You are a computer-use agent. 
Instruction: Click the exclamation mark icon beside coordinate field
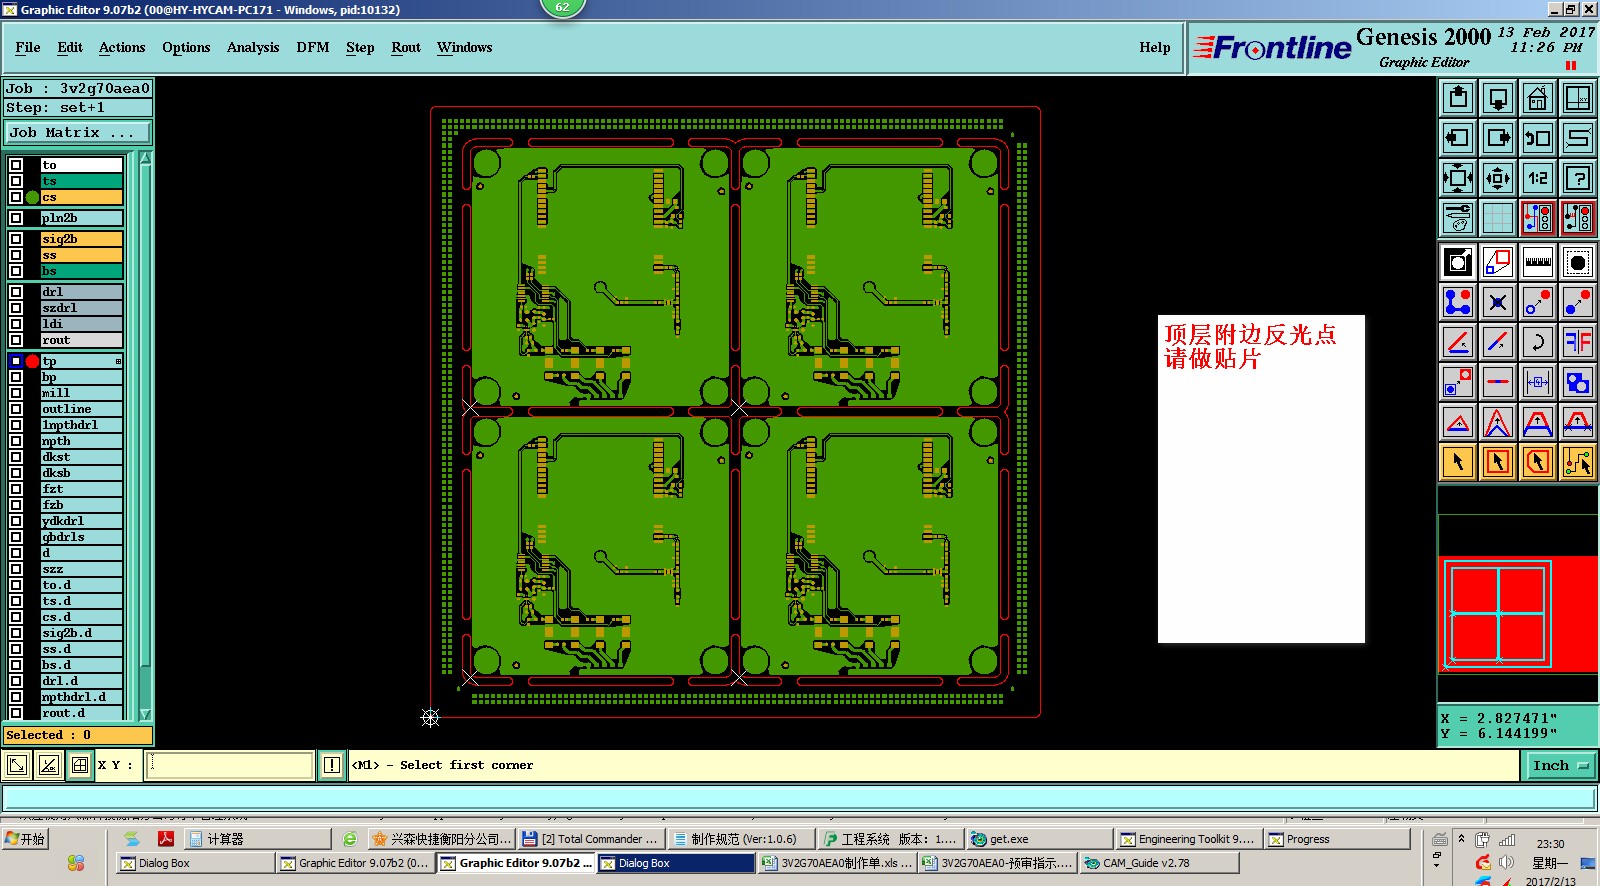332,765
